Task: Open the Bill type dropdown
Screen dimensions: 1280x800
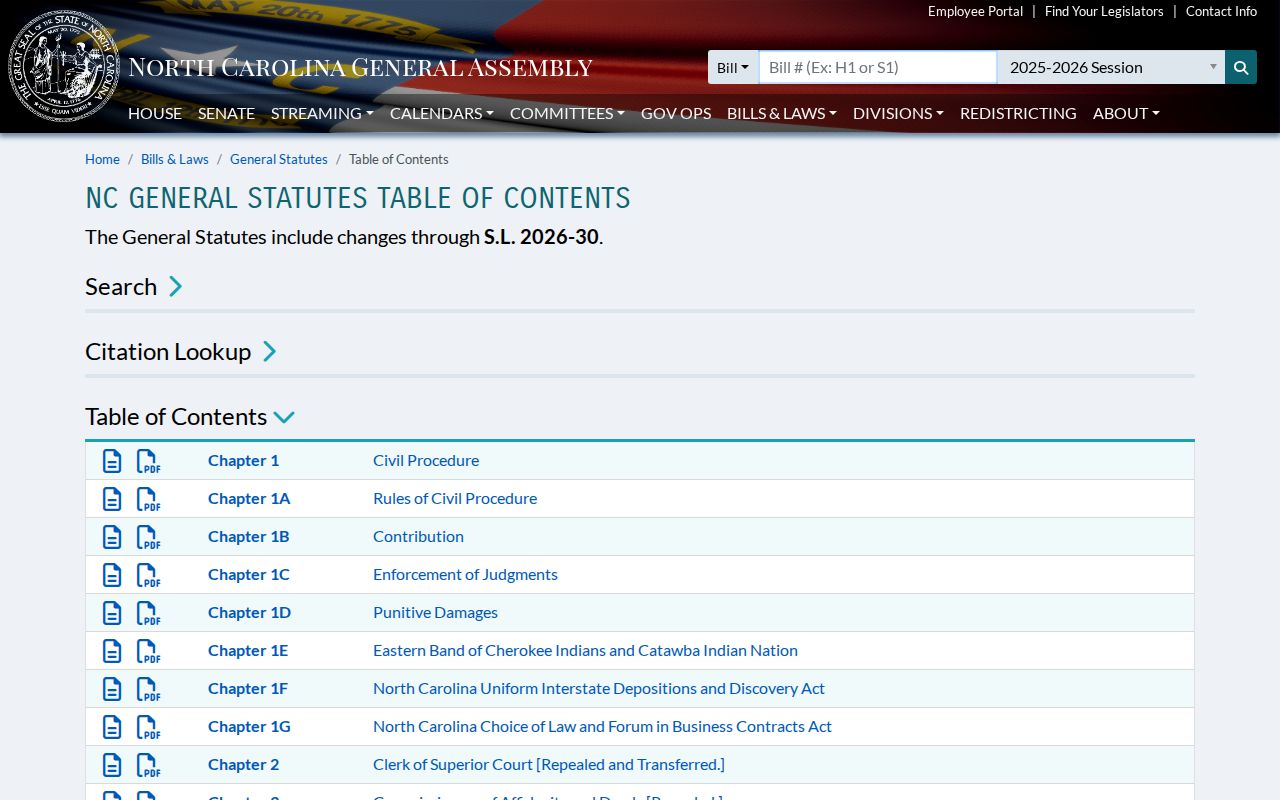Action: 733,67
